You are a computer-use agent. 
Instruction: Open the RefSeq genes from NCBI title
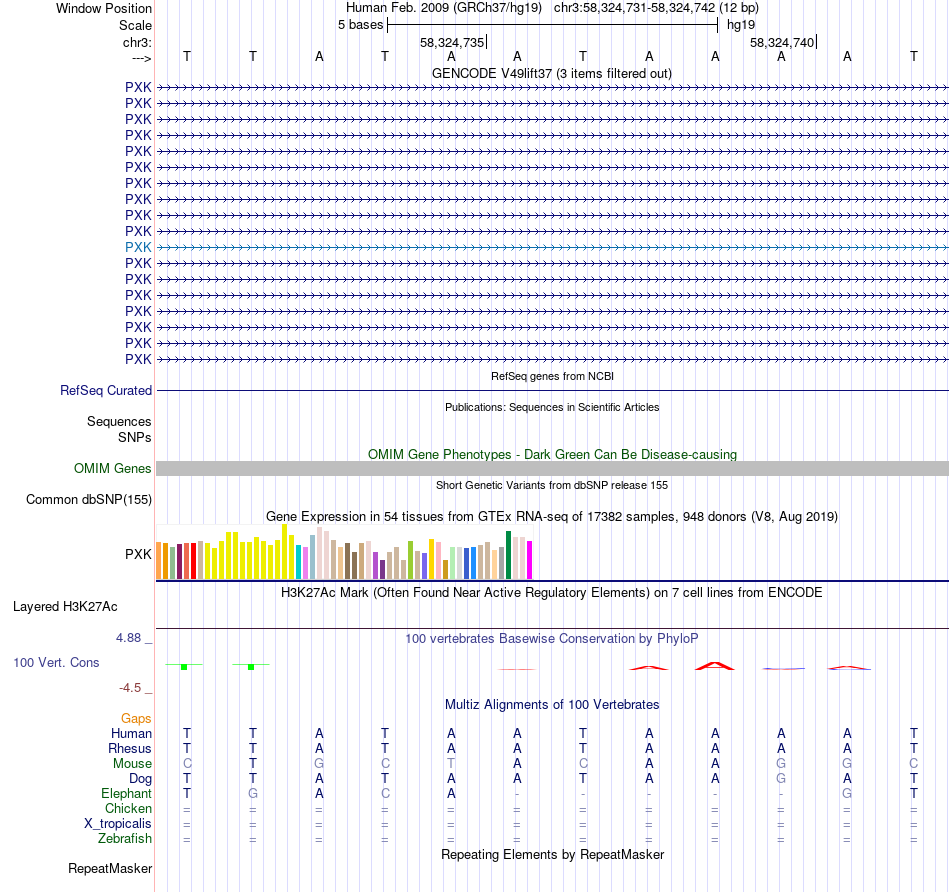pos(552,376)
